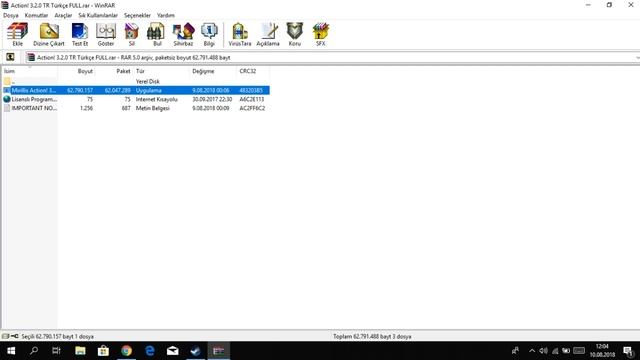Click the taskbar clock showing 12:04
This screenshot has width=640, height=360.
pos(602,351)
